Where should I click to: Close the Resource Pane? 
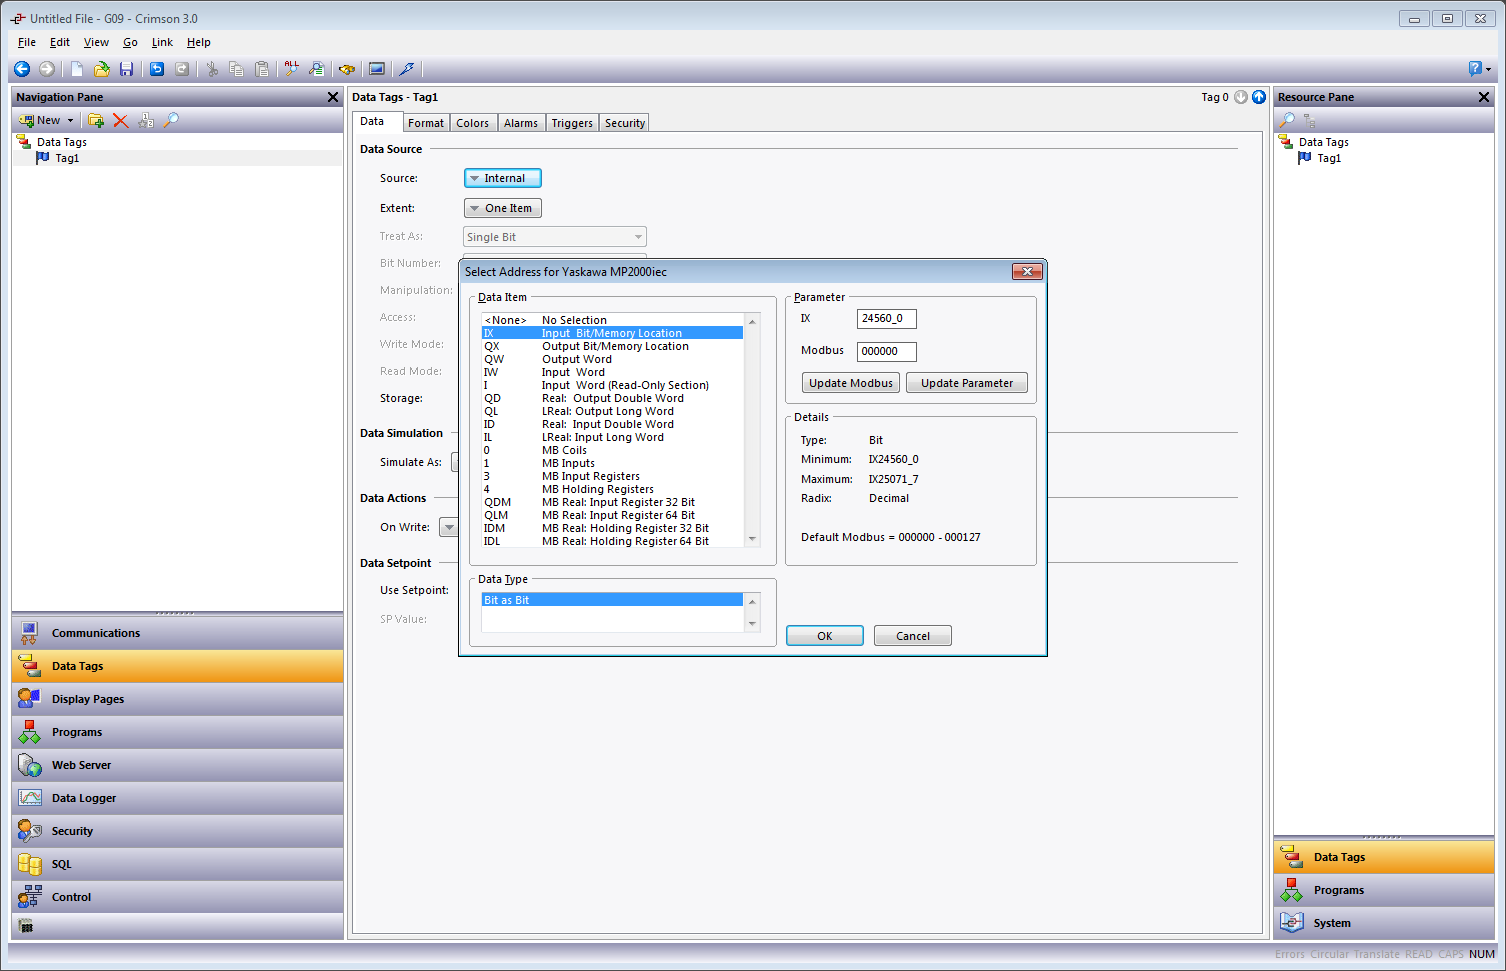1484,97
